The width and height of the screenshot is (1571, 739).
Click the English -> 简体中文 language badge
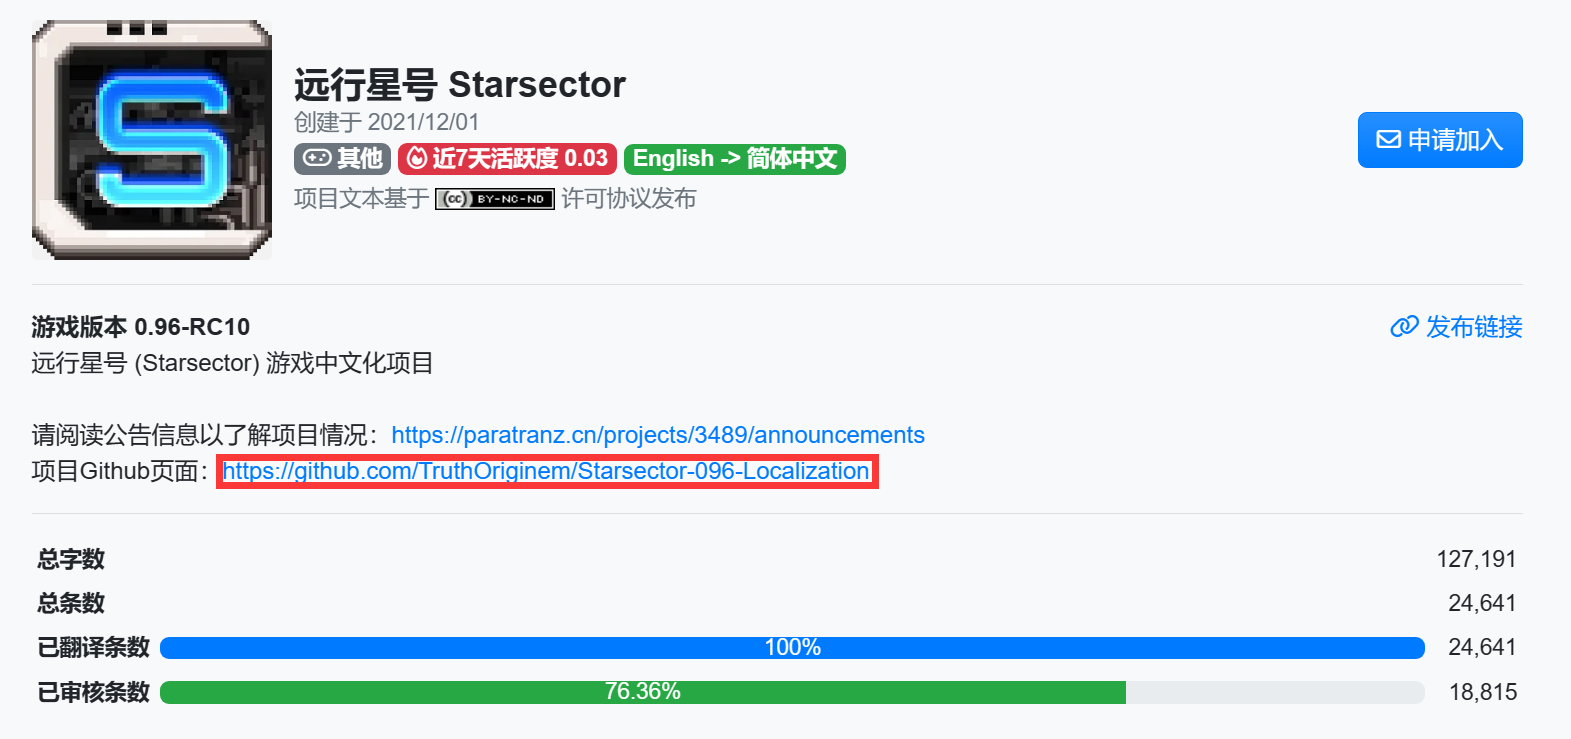pos(735,159)
